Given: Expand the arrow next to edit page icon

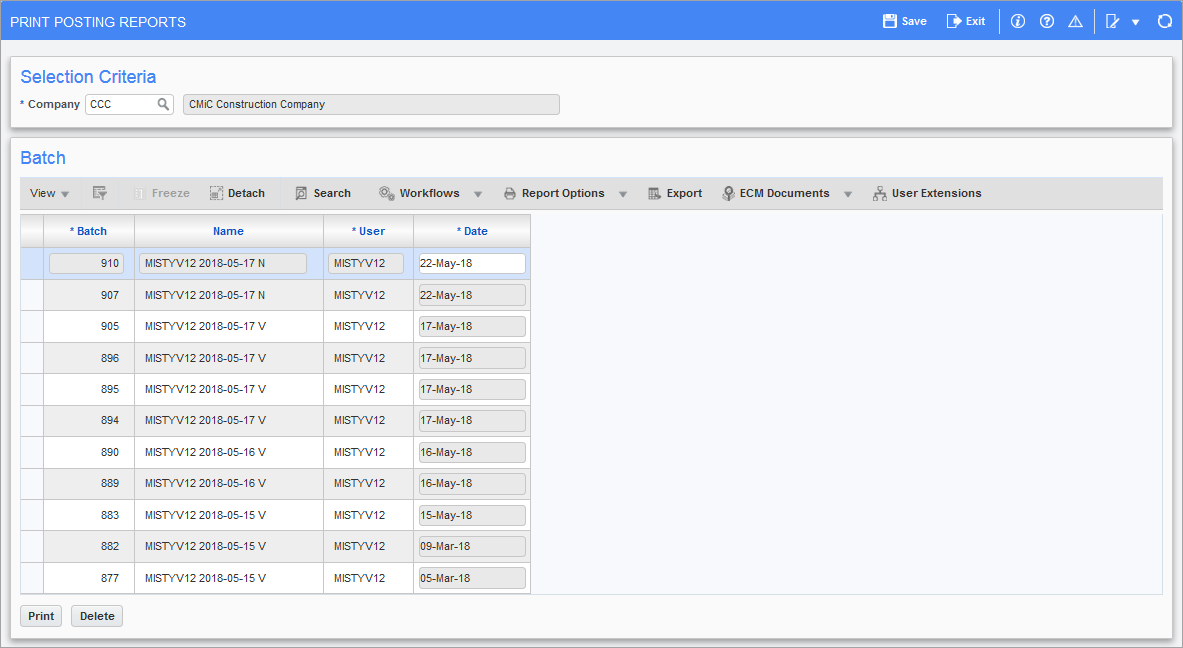Looking at the screenshot, I should click(1135, 23).
